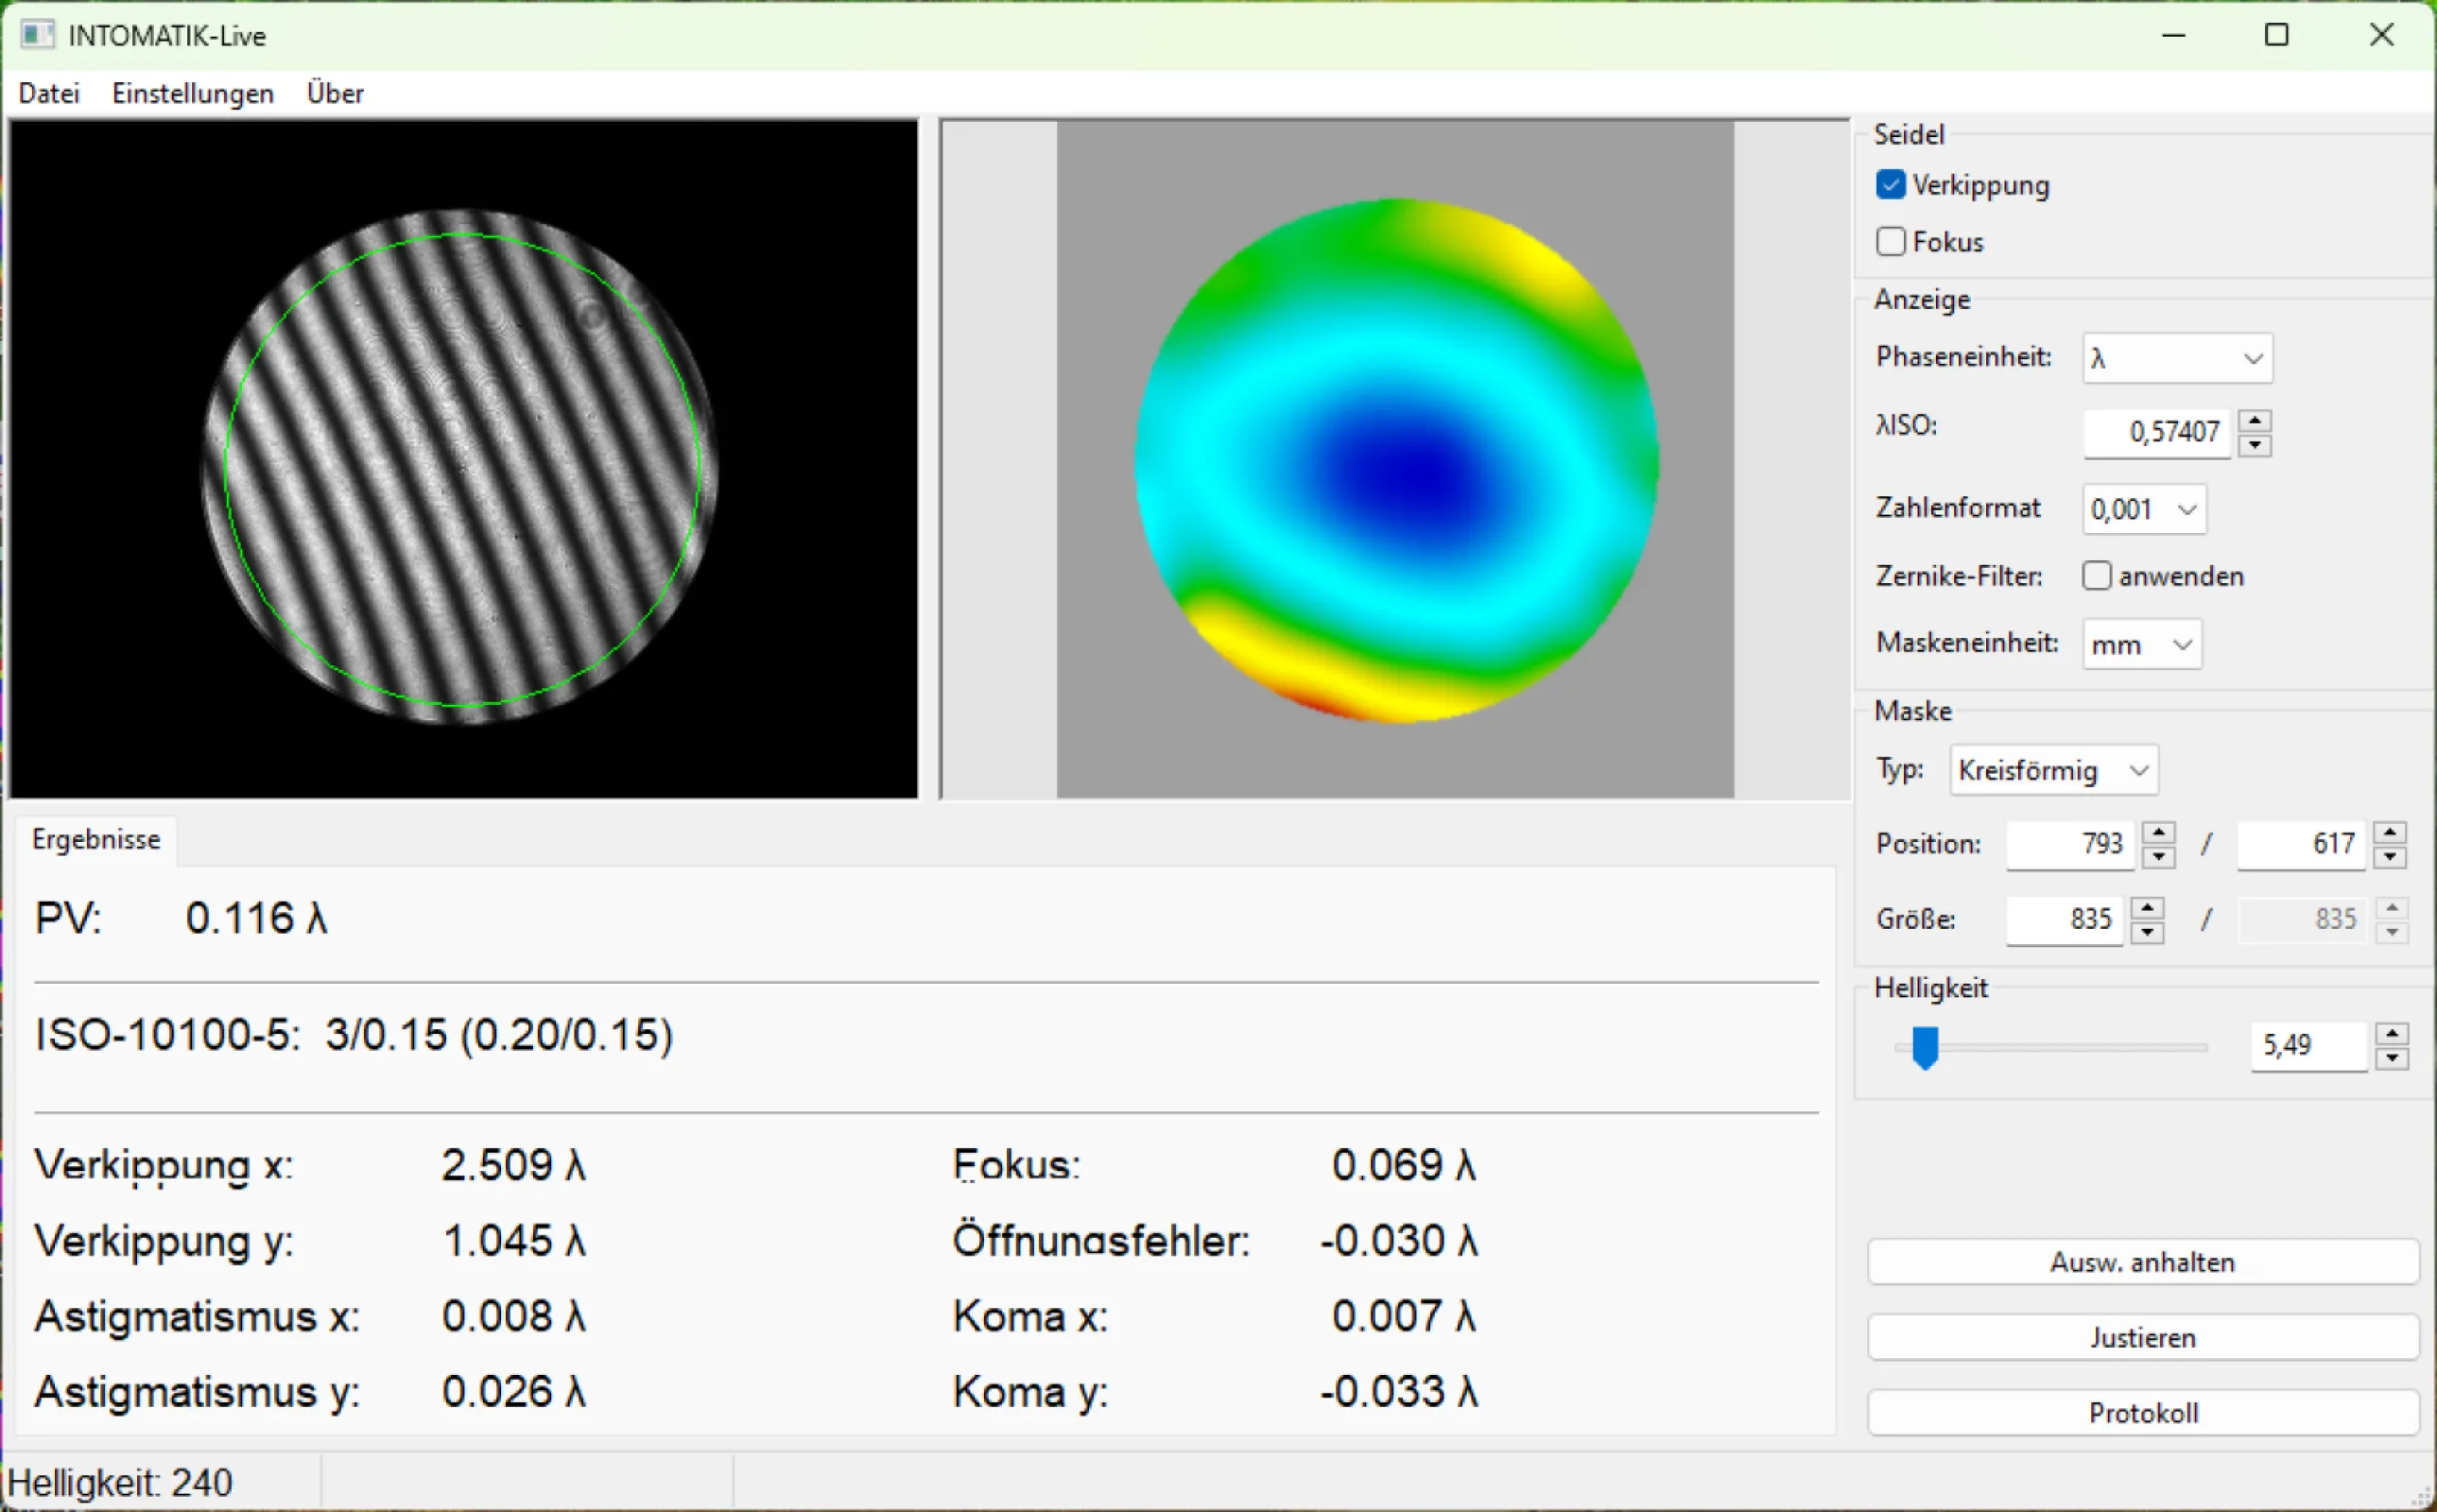The width and height of the screenshot is (2437, 1512).
Task: Click the INTOMATIK-Live application icon in the title bar
Action: tap(40, 35)
